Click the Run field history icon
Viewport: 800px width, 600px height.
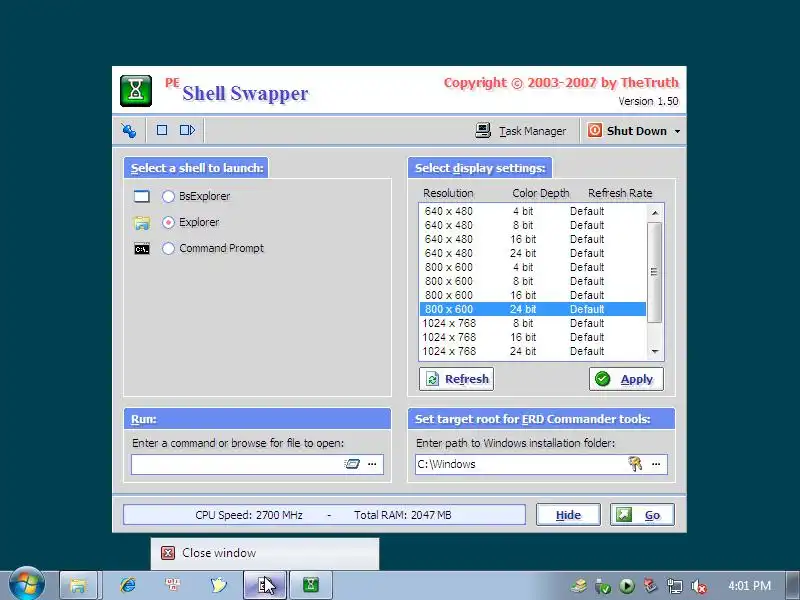point(352,464)
